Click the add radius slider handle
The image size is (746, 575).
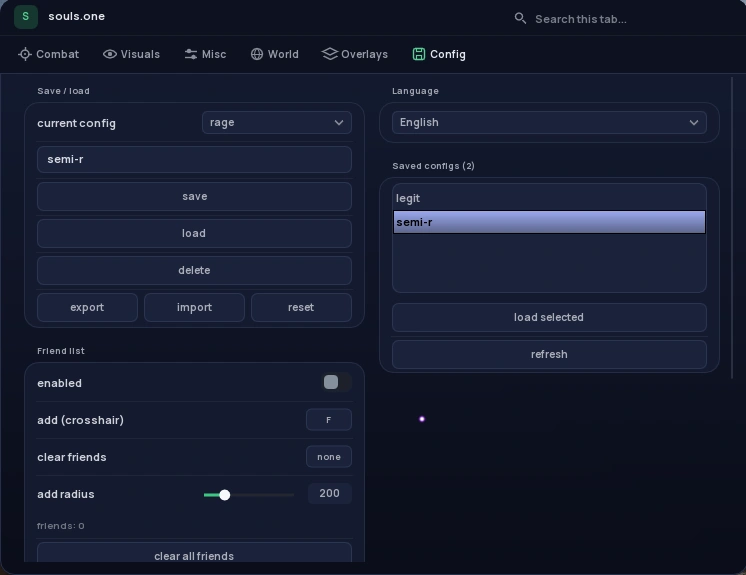225,495
